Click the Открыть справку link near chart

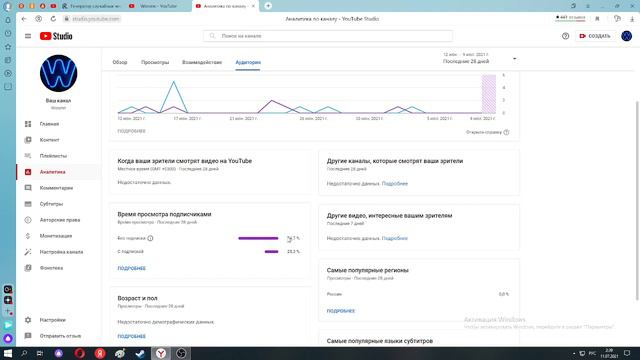(x=487, y=132)
